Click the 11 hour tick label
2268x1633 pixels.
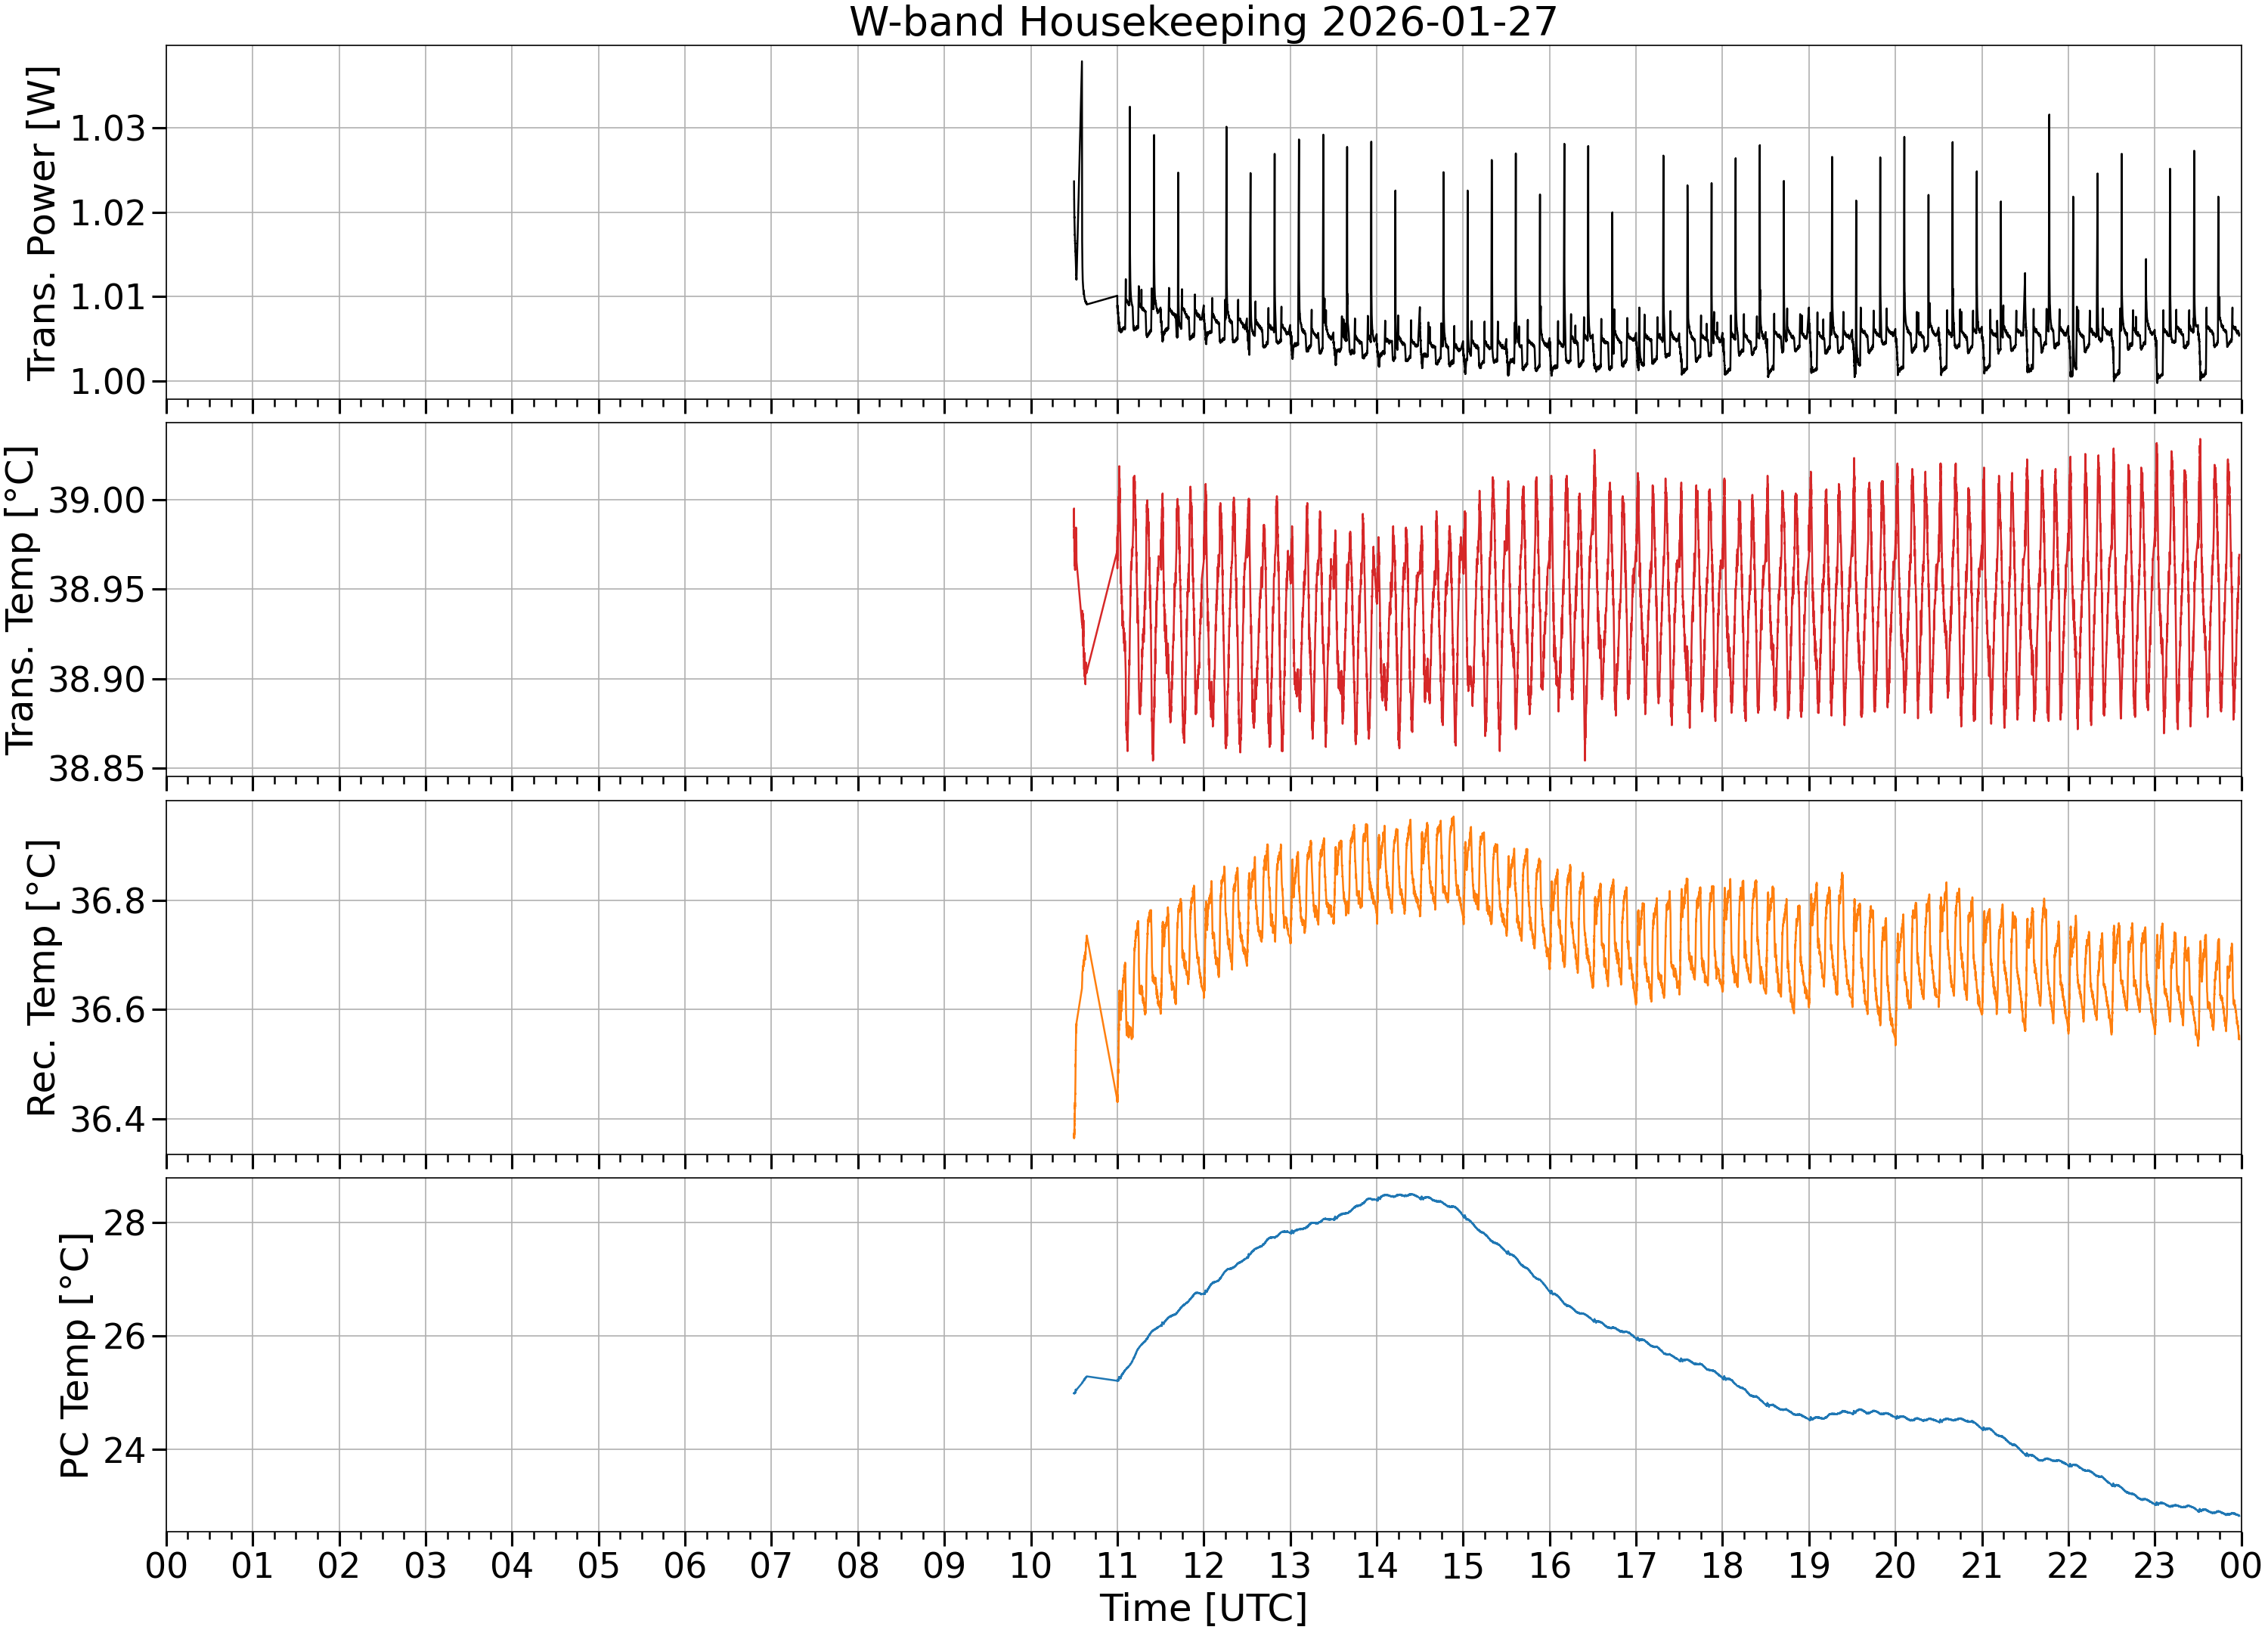coord(1117,1566)
